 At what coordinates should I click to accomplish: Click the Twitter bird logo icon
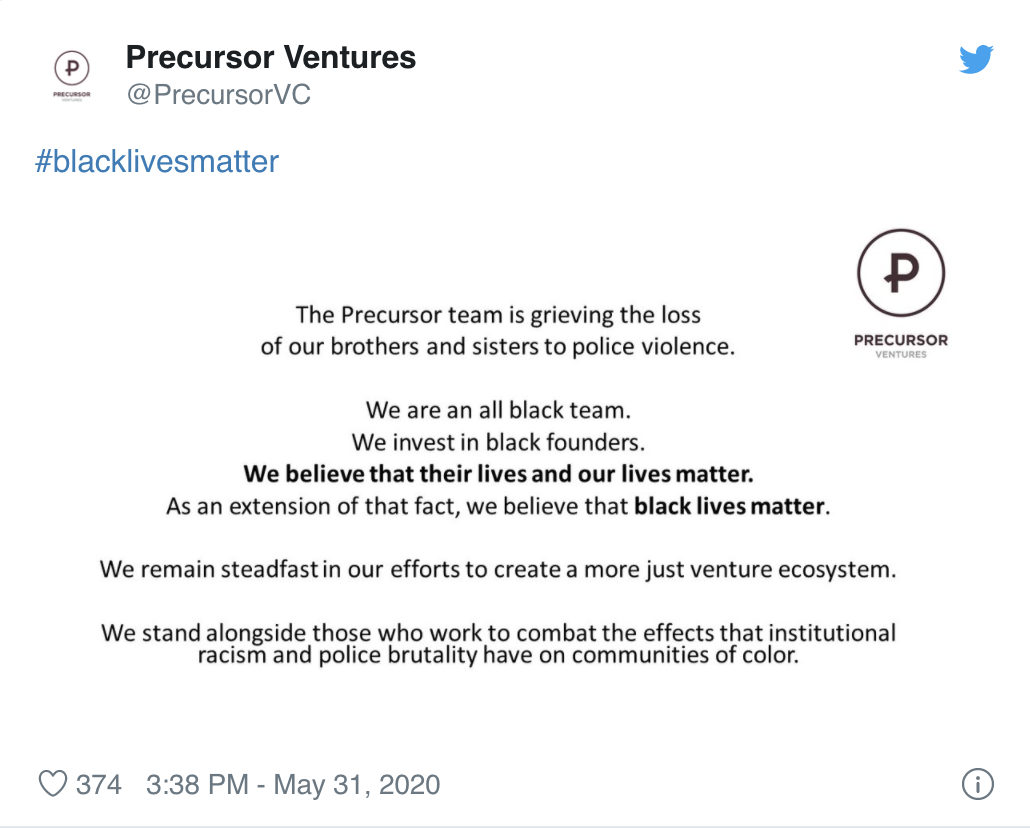(x=975, y=58)
